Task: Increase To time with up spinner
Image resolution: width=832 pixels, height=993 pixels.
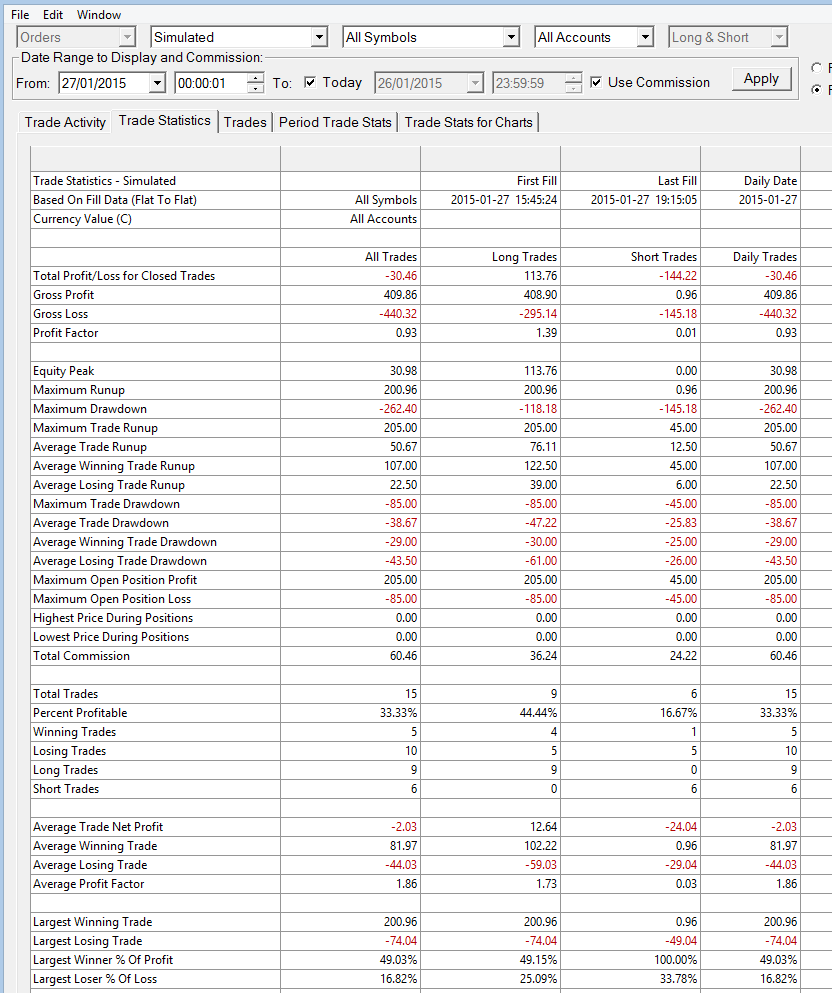Action: tap(573, 78)
